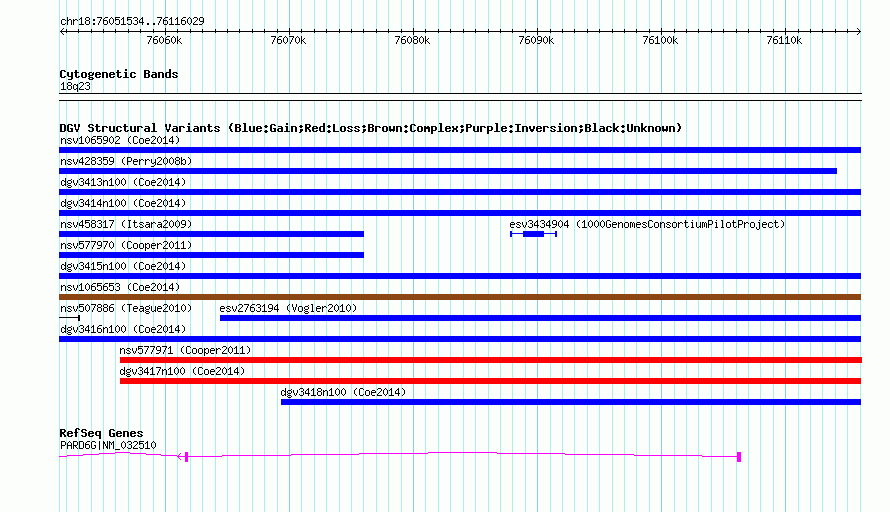This screenshot has width=890, height=512.
Task: Click the dgv3413n100 (Coe2014) label text
Action: pyautogui.click(x=123, y=182)
